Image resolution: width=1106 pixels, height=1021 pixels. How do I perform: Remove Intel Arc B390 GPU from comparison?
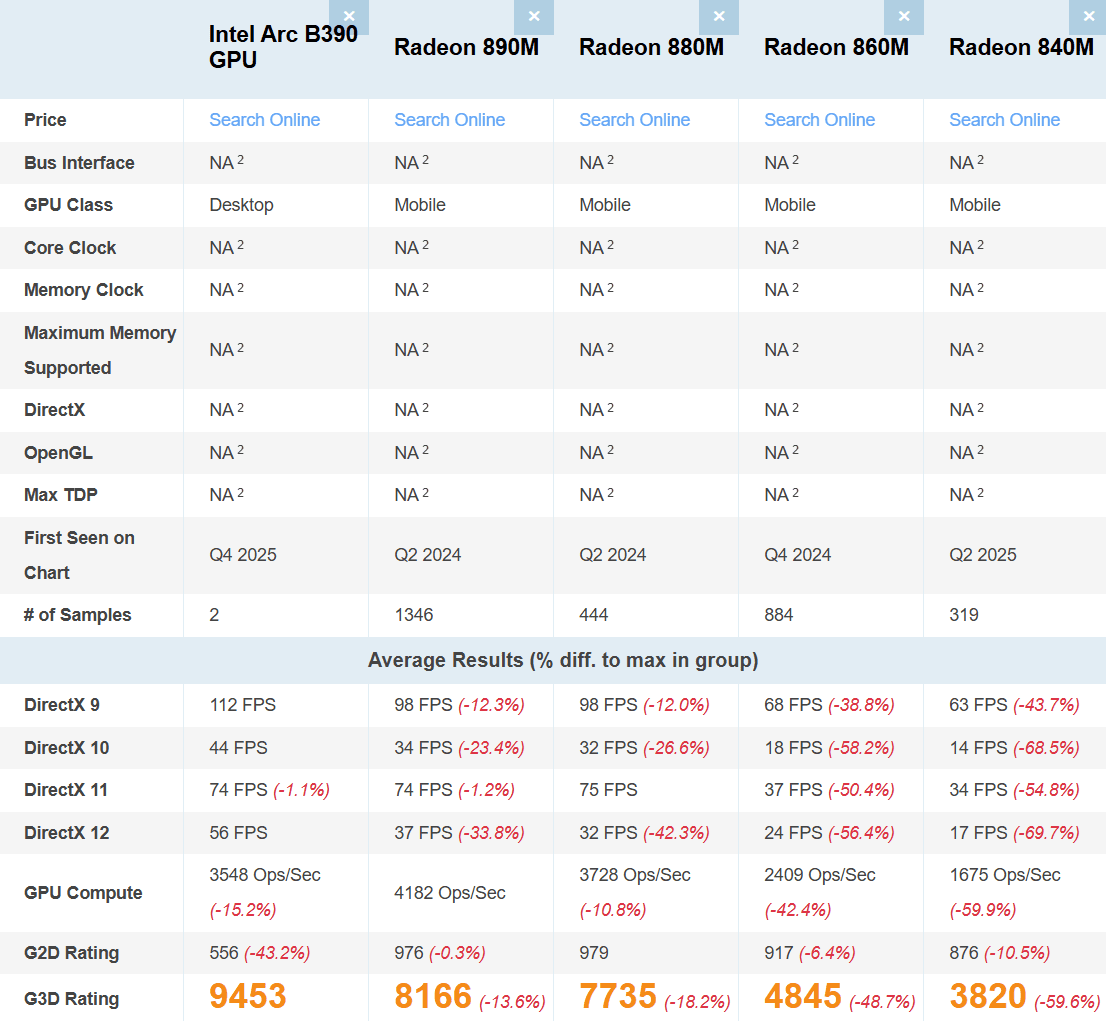[x=349, y=17]
